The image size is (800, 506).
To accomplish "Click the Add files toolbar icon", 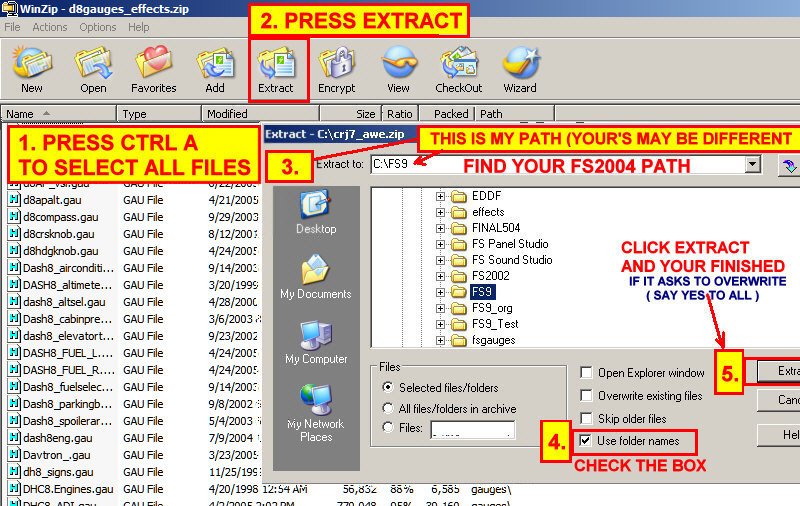I will pyautogui.click(x=215, y=68).
